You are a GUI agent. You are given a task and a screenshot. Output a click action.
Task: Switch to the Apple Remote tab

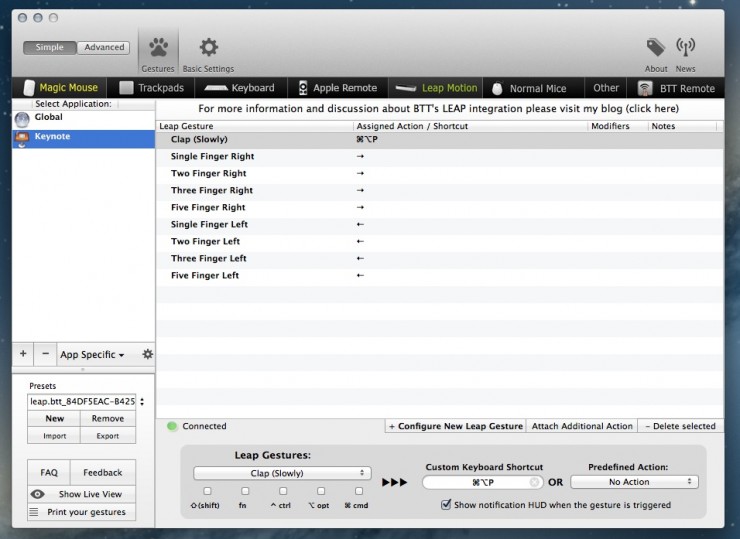338,88
